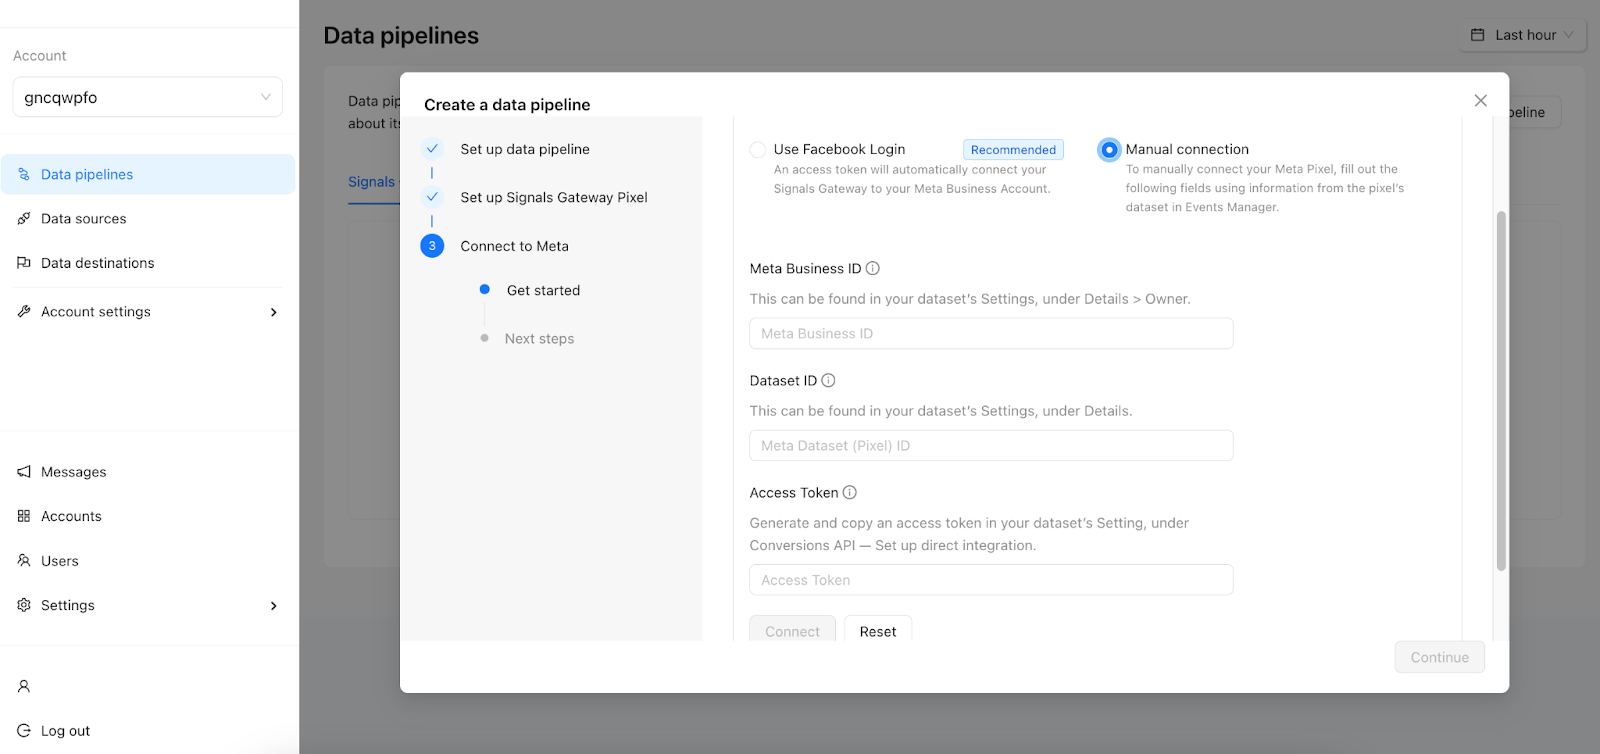The height and width of the screenshot is (754, 1600).
Task: Click the Get started sub-step
Action: tap(543, 290)
